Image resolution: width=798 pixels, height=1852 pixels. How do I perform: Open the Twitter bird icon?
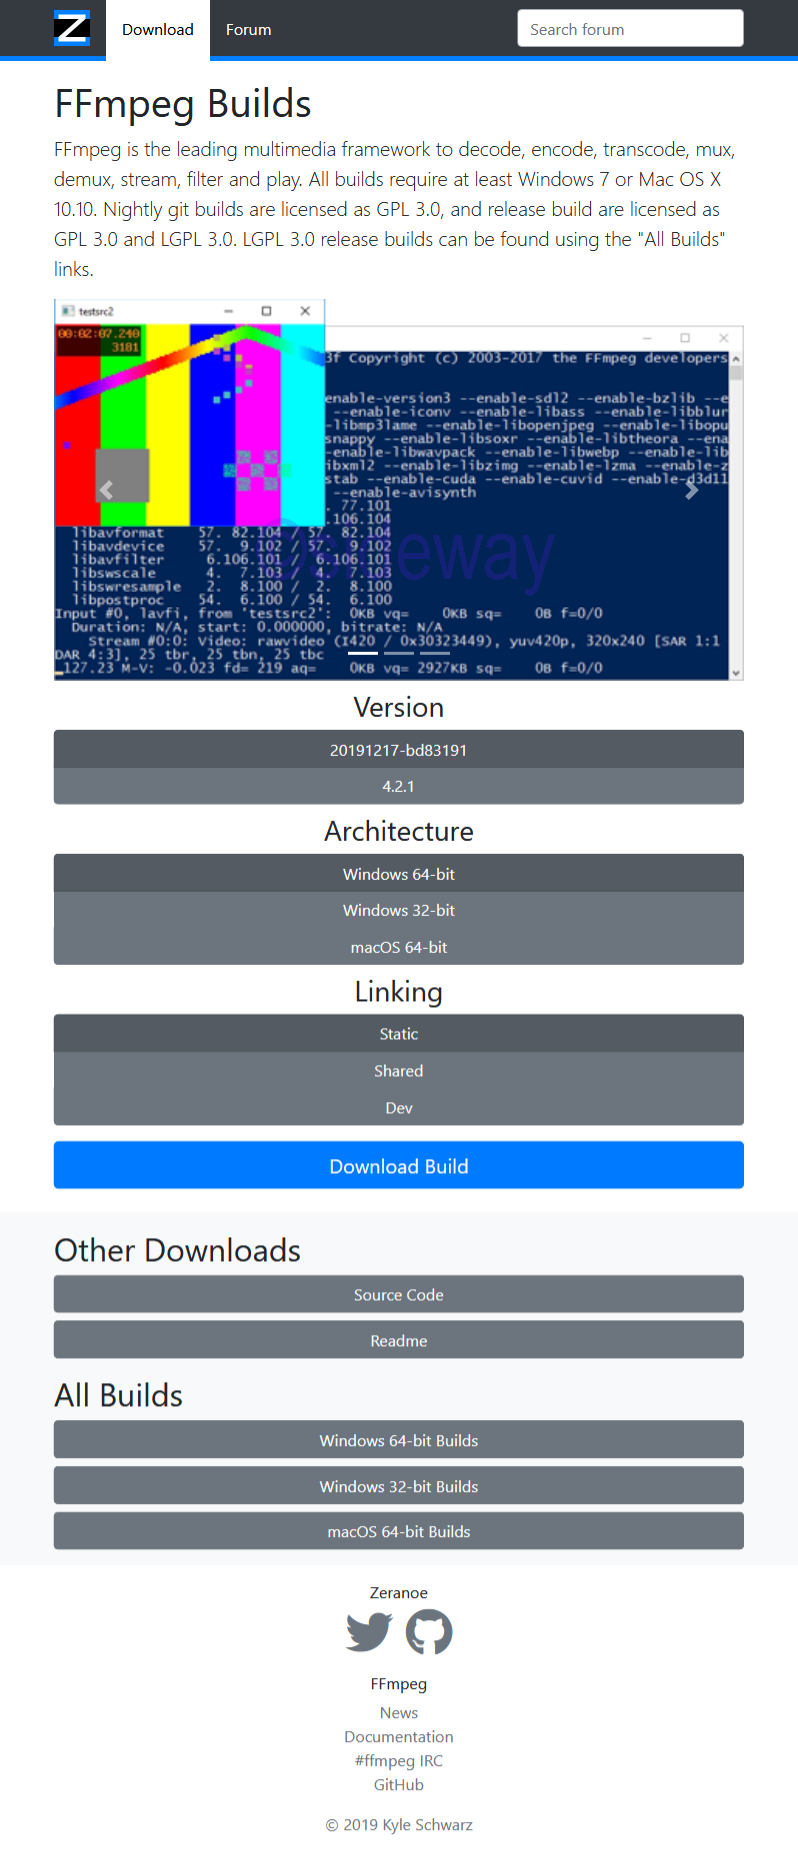pos(369,1632)
